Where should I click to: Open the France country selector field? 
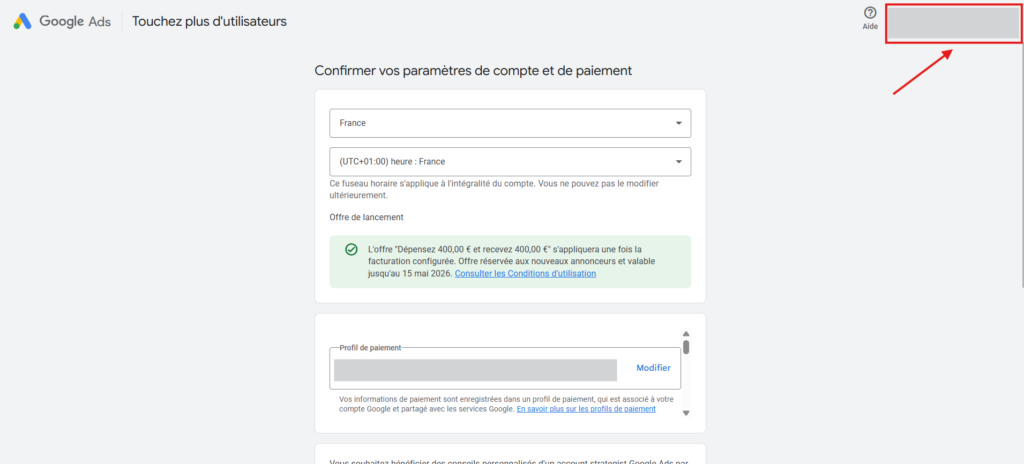(500, 123)
